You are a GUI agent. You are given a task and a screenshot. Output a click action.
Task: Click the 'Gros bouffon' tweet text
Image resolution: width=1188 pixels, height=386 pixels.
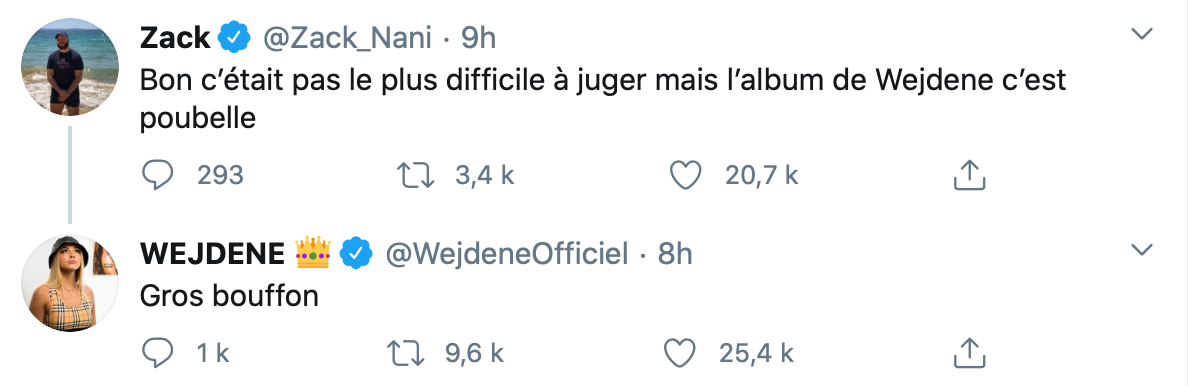(x=229, y=297)
